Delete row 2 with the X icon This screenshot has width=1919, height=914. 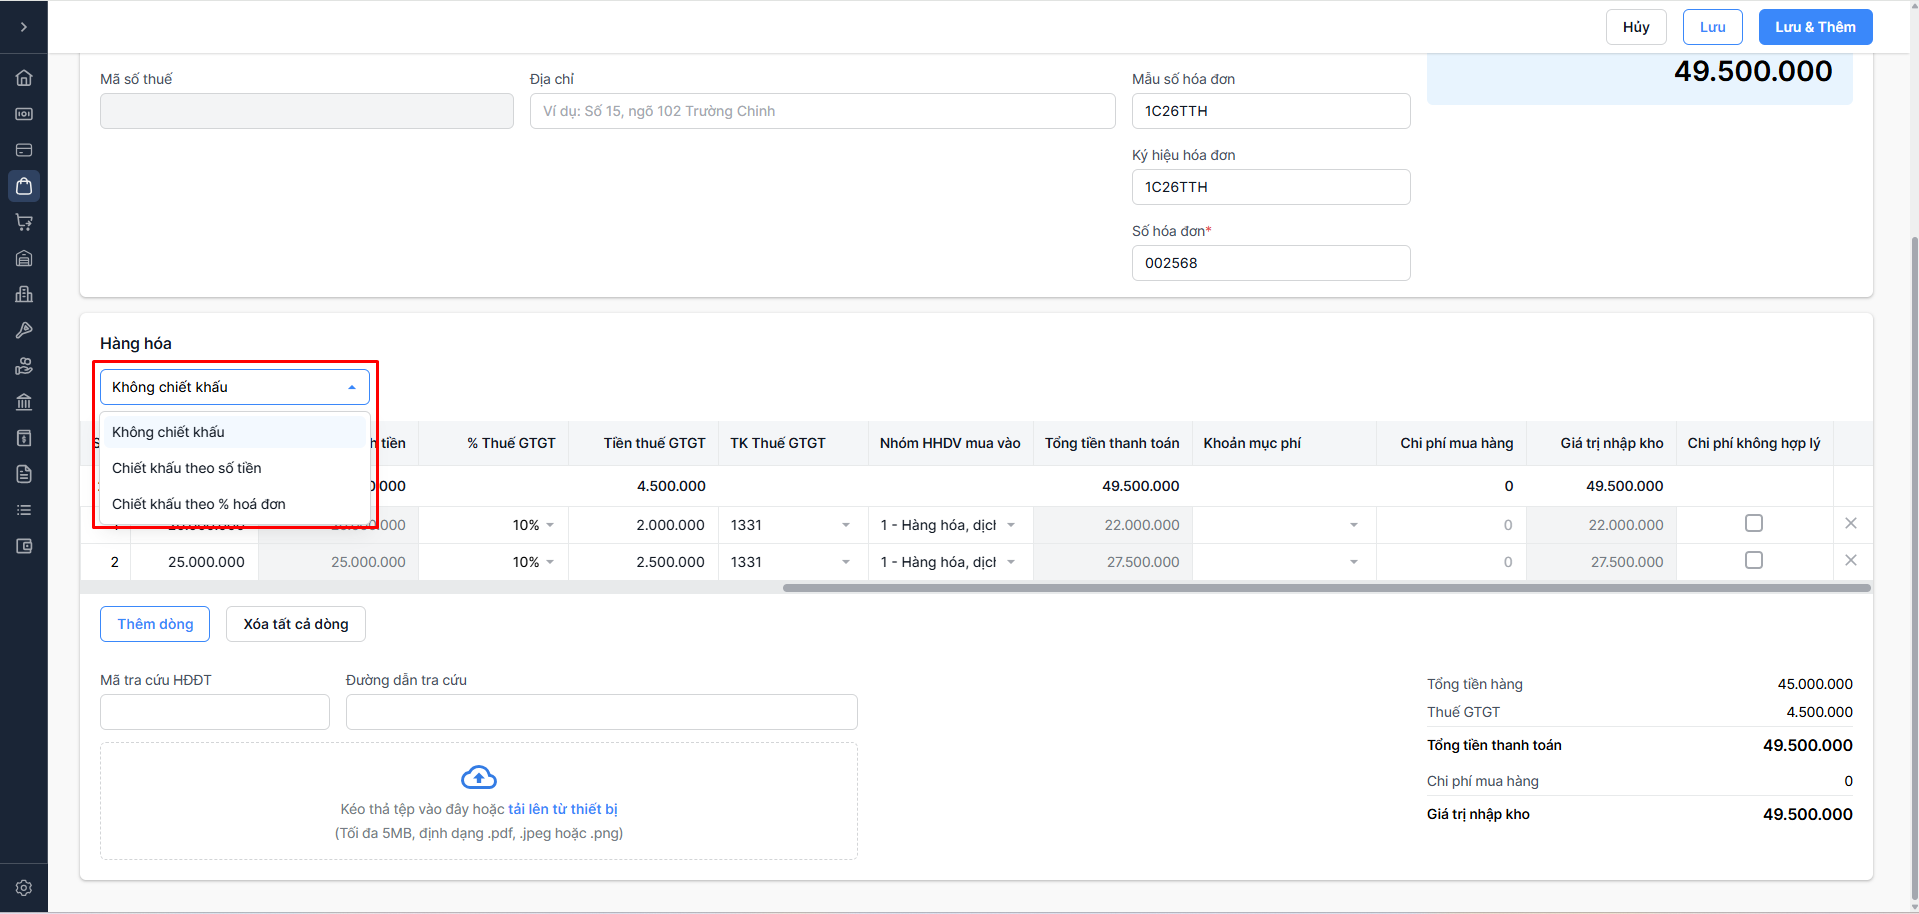click(1851, 561)
